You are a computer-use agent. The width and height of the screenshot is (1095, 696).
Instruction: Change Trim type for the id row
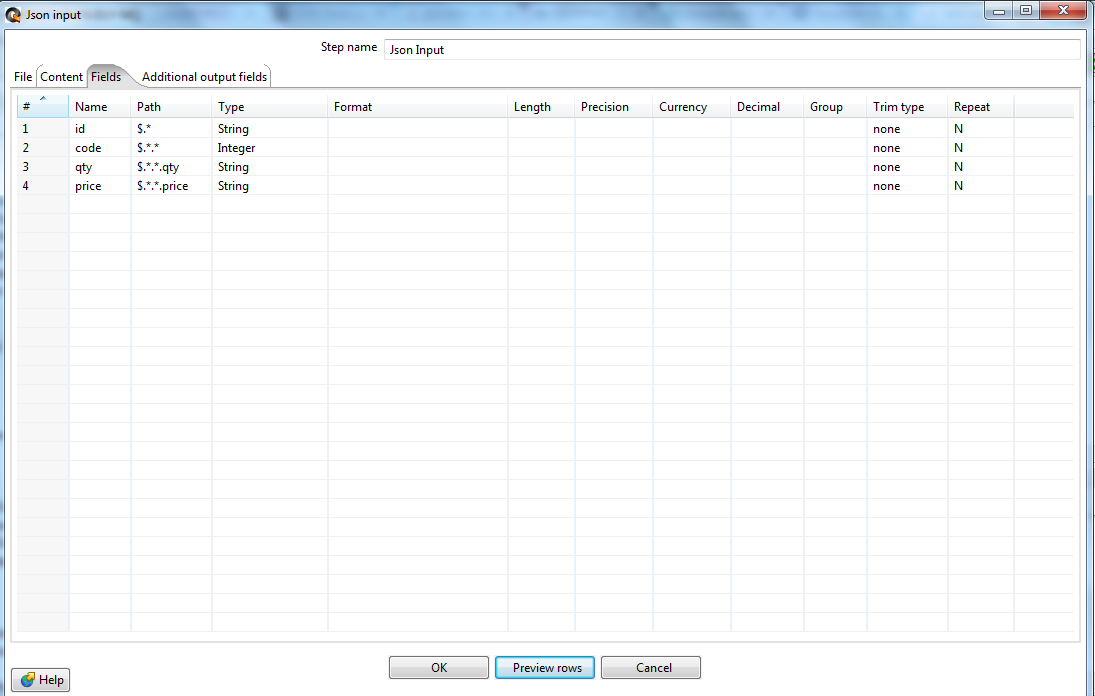coord(906,129)
